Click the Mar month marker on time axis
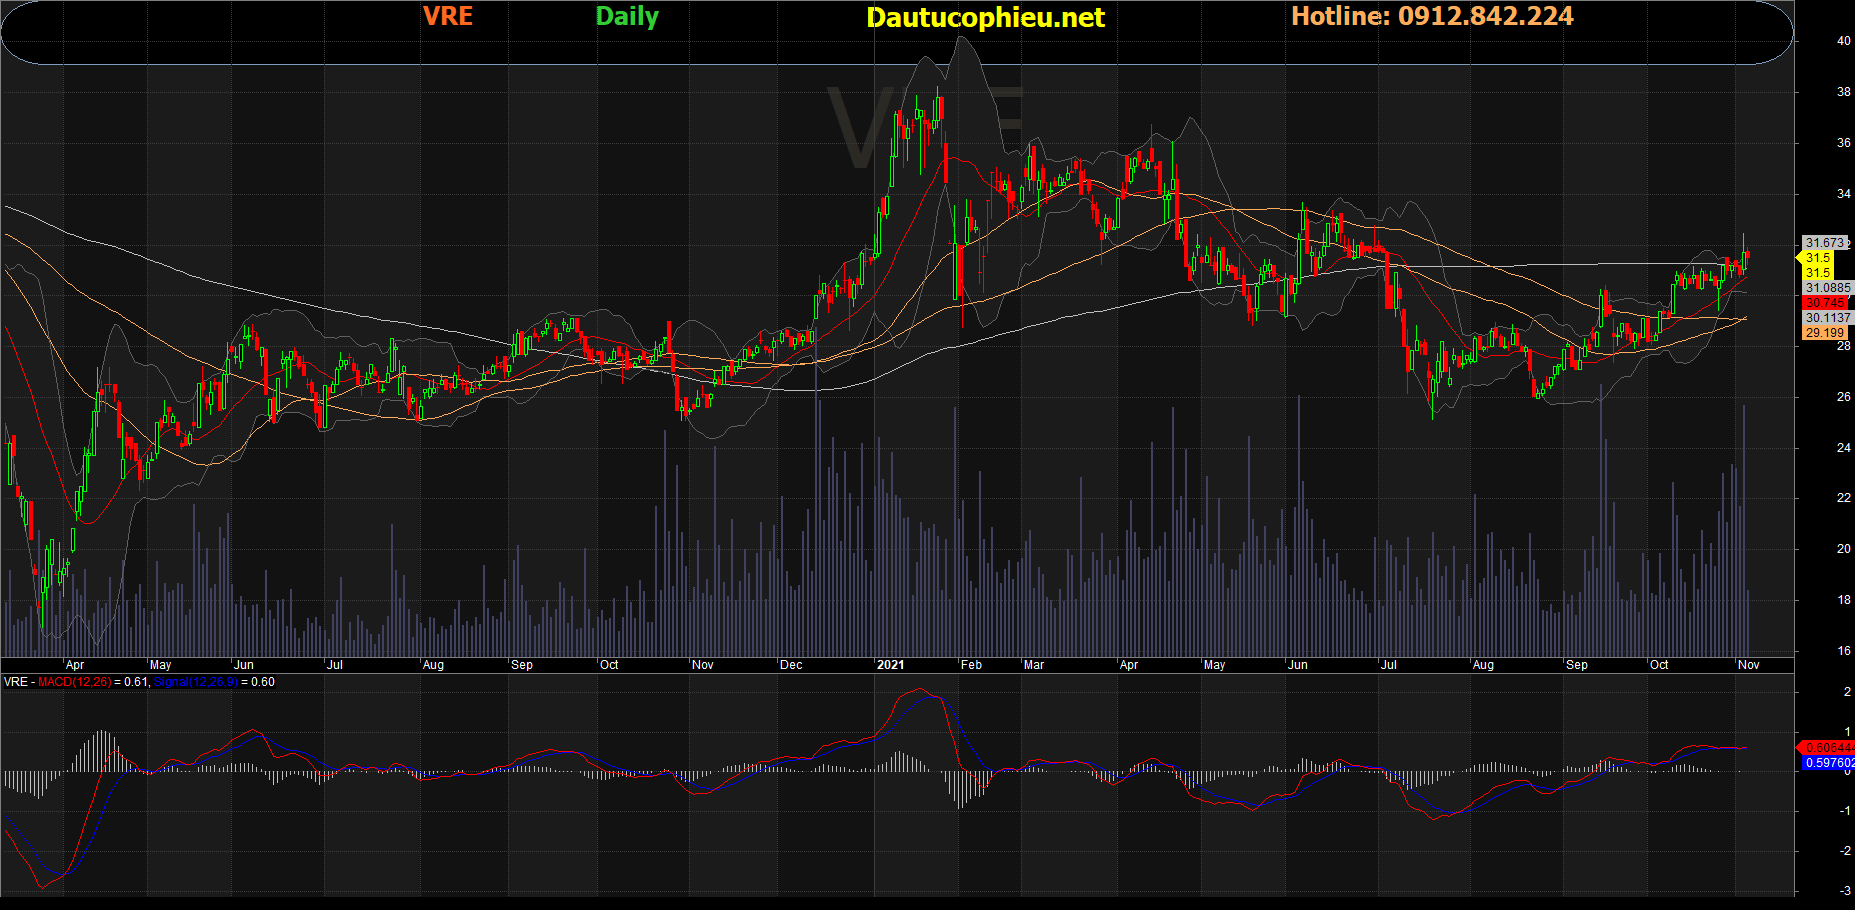The width and height of the screenshot is (1855, 910). (x=1033, y=665)
